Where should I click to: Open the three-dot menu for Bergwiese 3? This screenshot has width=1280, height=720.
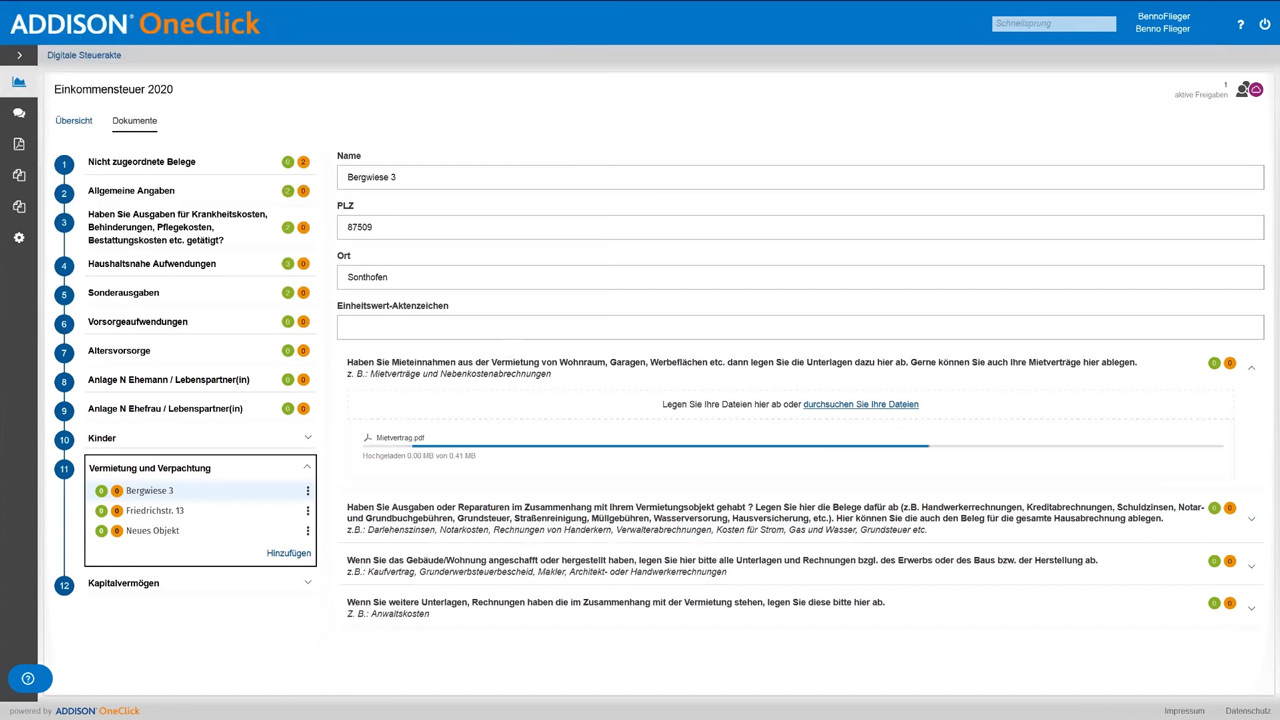[x=307, y=491]
